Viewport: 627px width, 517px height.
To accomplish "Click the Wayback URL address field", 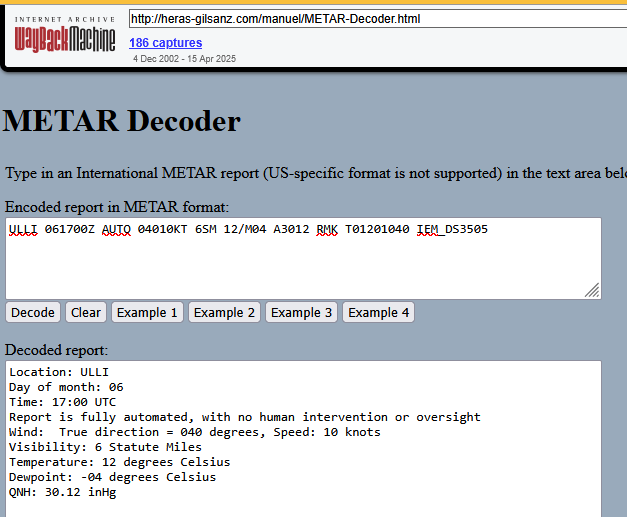I will (x=376, y=19).
